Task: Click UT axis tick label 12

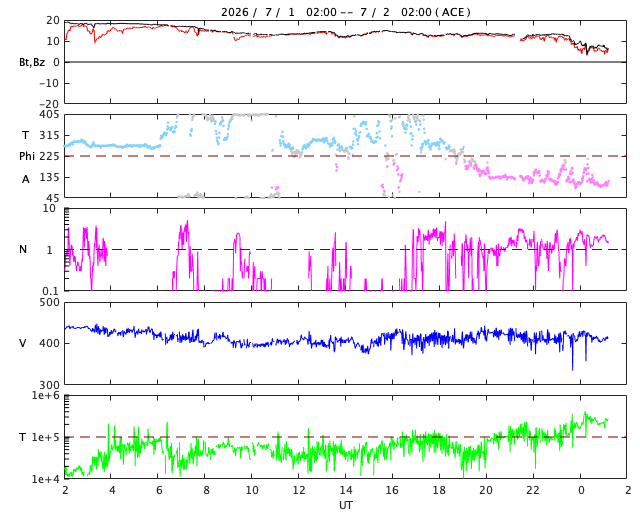Action: (299, 490)
